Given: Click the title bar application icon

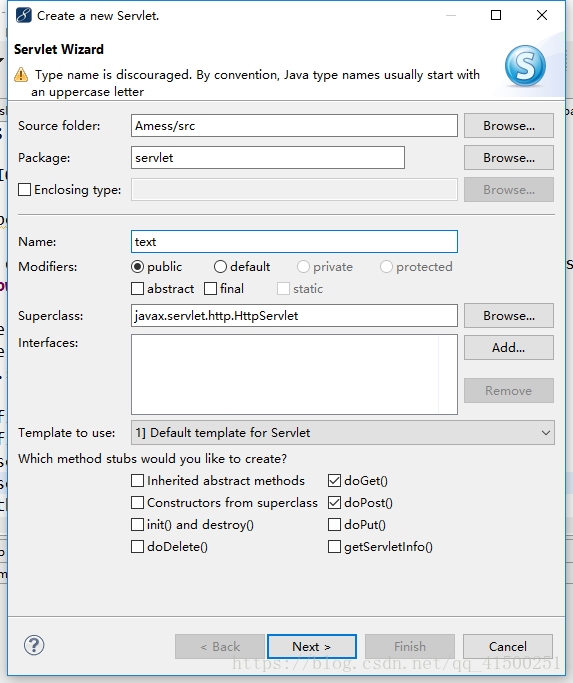Looking at the screenshot, I should pyautogui.click(x=24, y=15).
